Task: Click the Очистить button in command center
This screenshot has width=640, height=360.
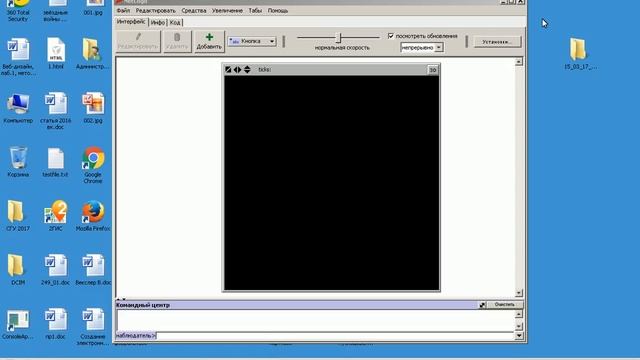Action: coord(504,304)
